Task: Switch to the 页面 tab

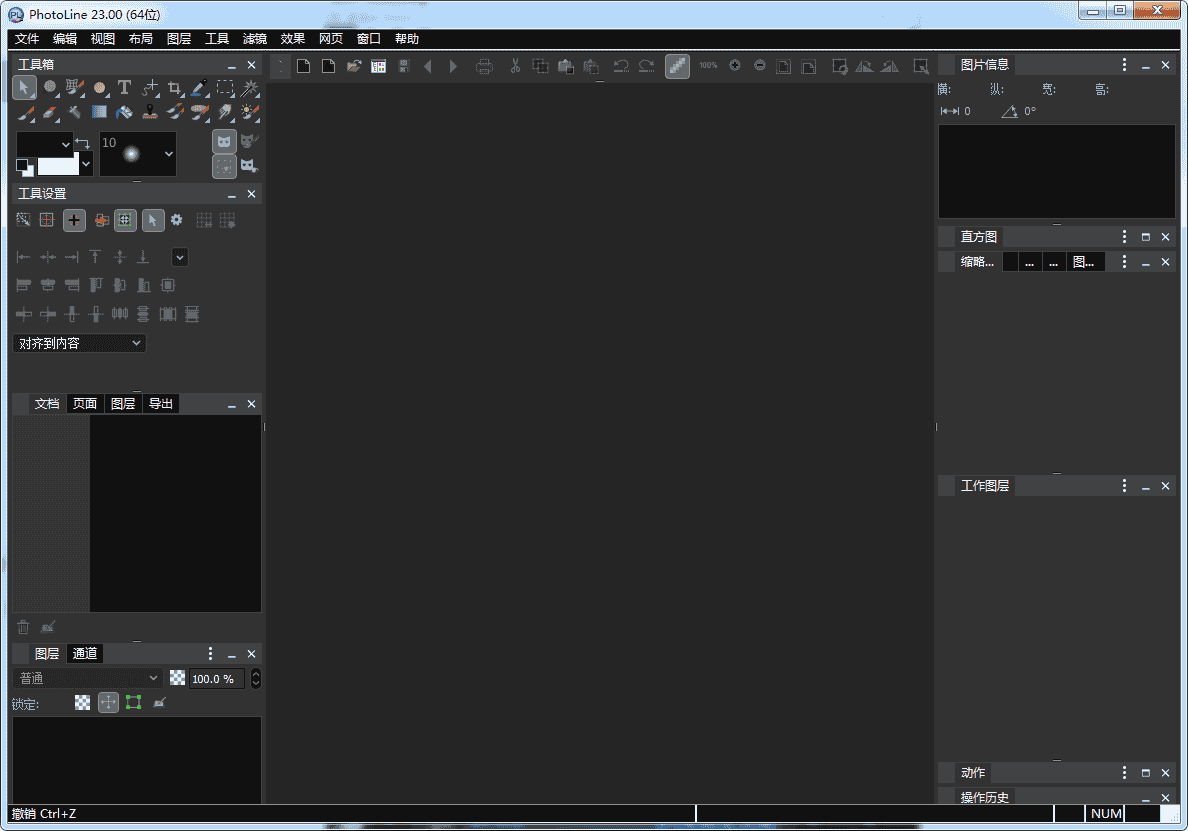Action: coord(85,404)
